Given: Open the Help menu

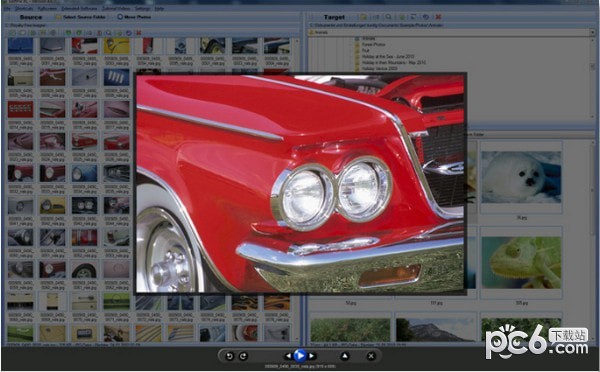Looking at the screenshot, I should pyautogui.click(x=159, y=8).
